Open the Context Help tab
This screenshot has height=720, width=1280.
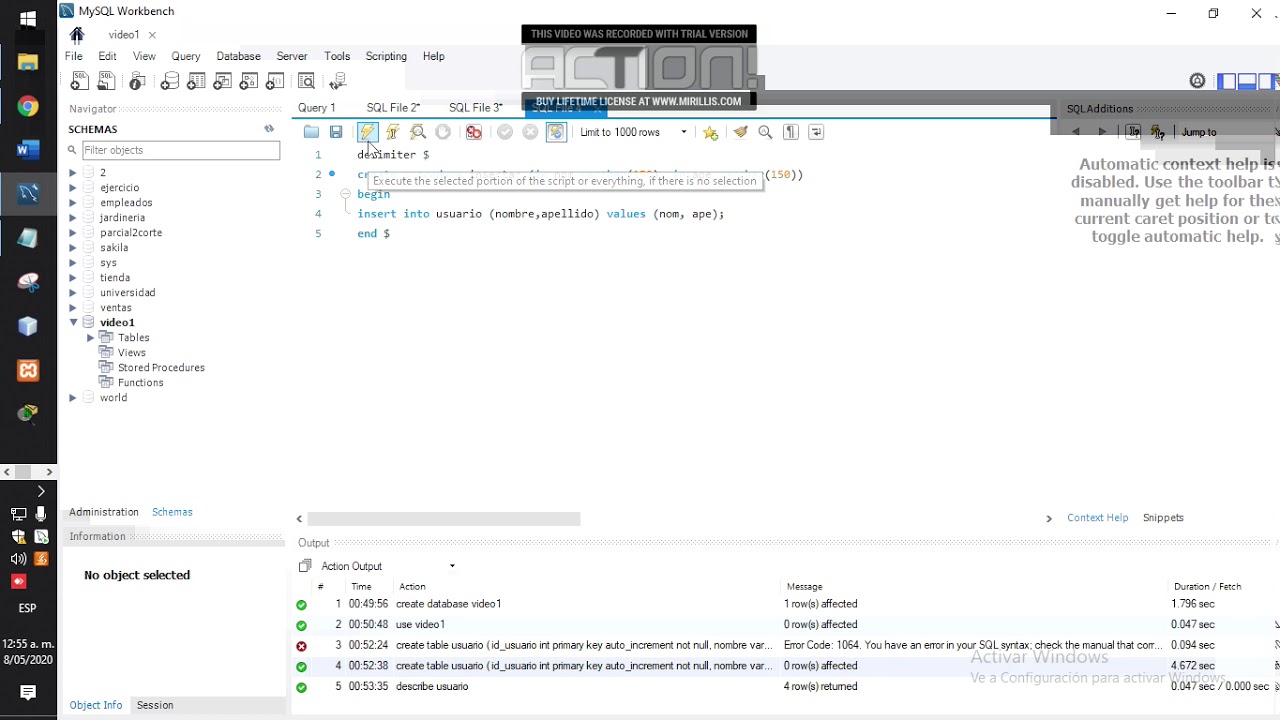coord(1097,518)
